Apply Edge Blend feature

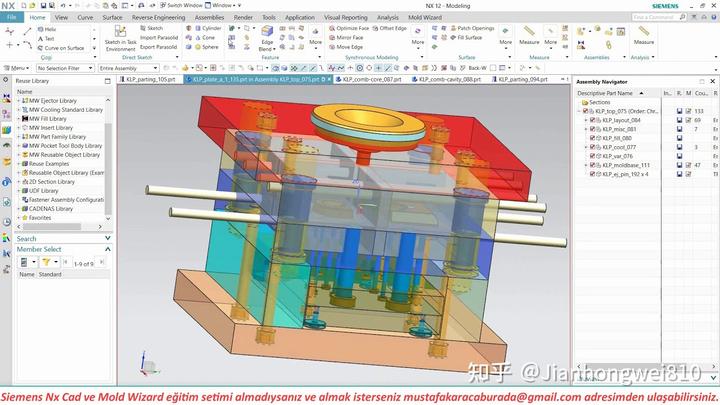(x=267, y=39)
